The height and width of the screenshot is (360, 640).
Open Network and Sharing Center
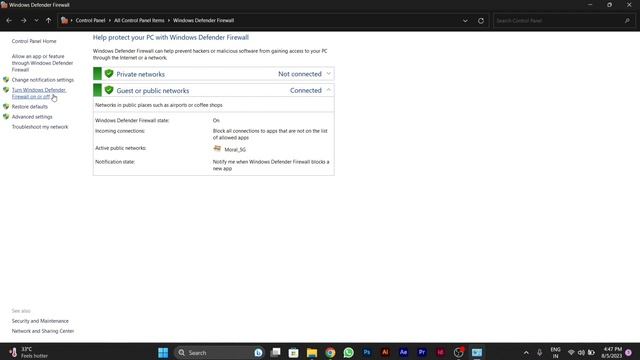click(43, 331)
